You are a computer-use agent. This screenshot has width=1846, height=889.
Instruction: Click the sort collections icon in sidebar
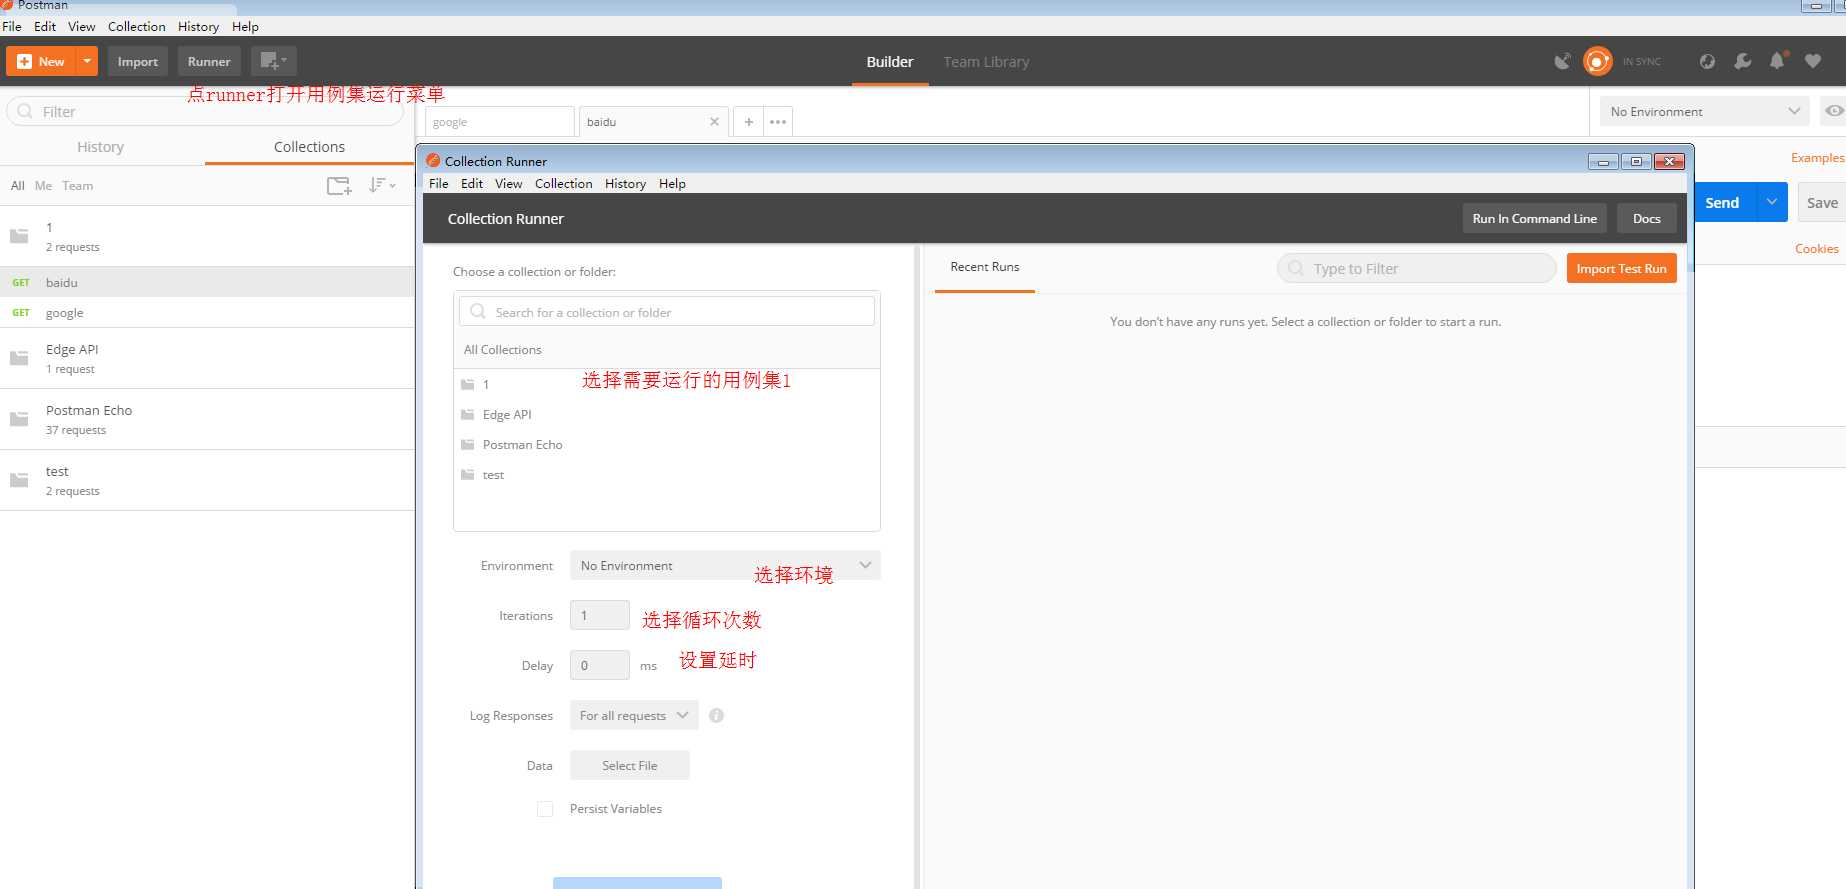(381, 185)
